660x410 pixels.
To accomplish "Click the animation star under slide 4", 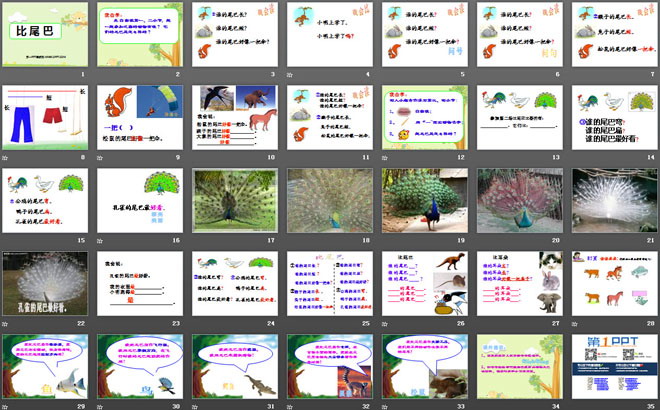I will [290, 75].
